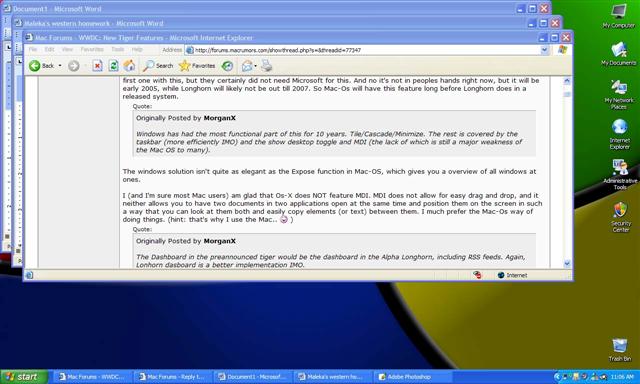
Task: Click the blocked-content icon in IE status bar
Action: (477, 275)
